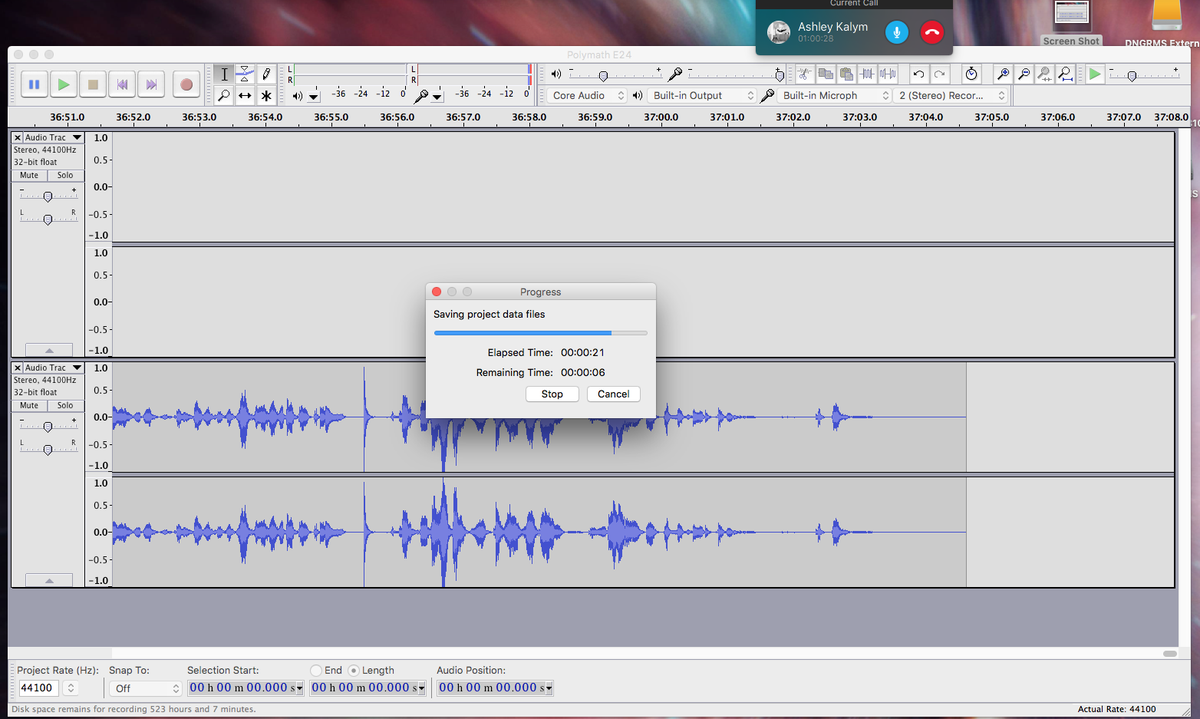This screenshot has width=1200, height=719.
Task: Select the Multi-Tool asterisk
Action: [267, 96]
